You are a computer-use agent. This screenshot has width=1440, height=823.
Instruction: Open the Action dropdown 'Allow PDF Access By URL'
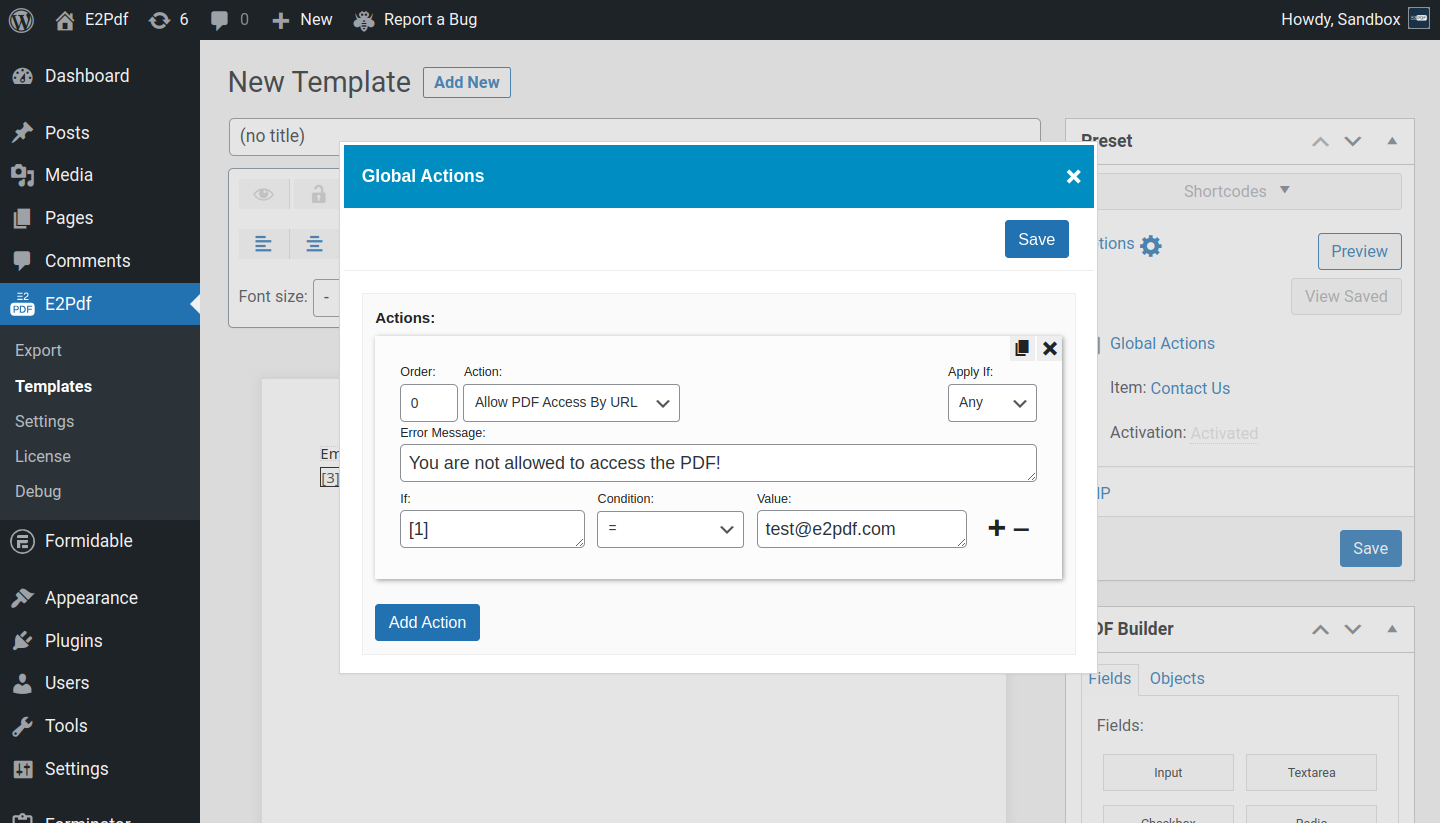click(571, 403)
